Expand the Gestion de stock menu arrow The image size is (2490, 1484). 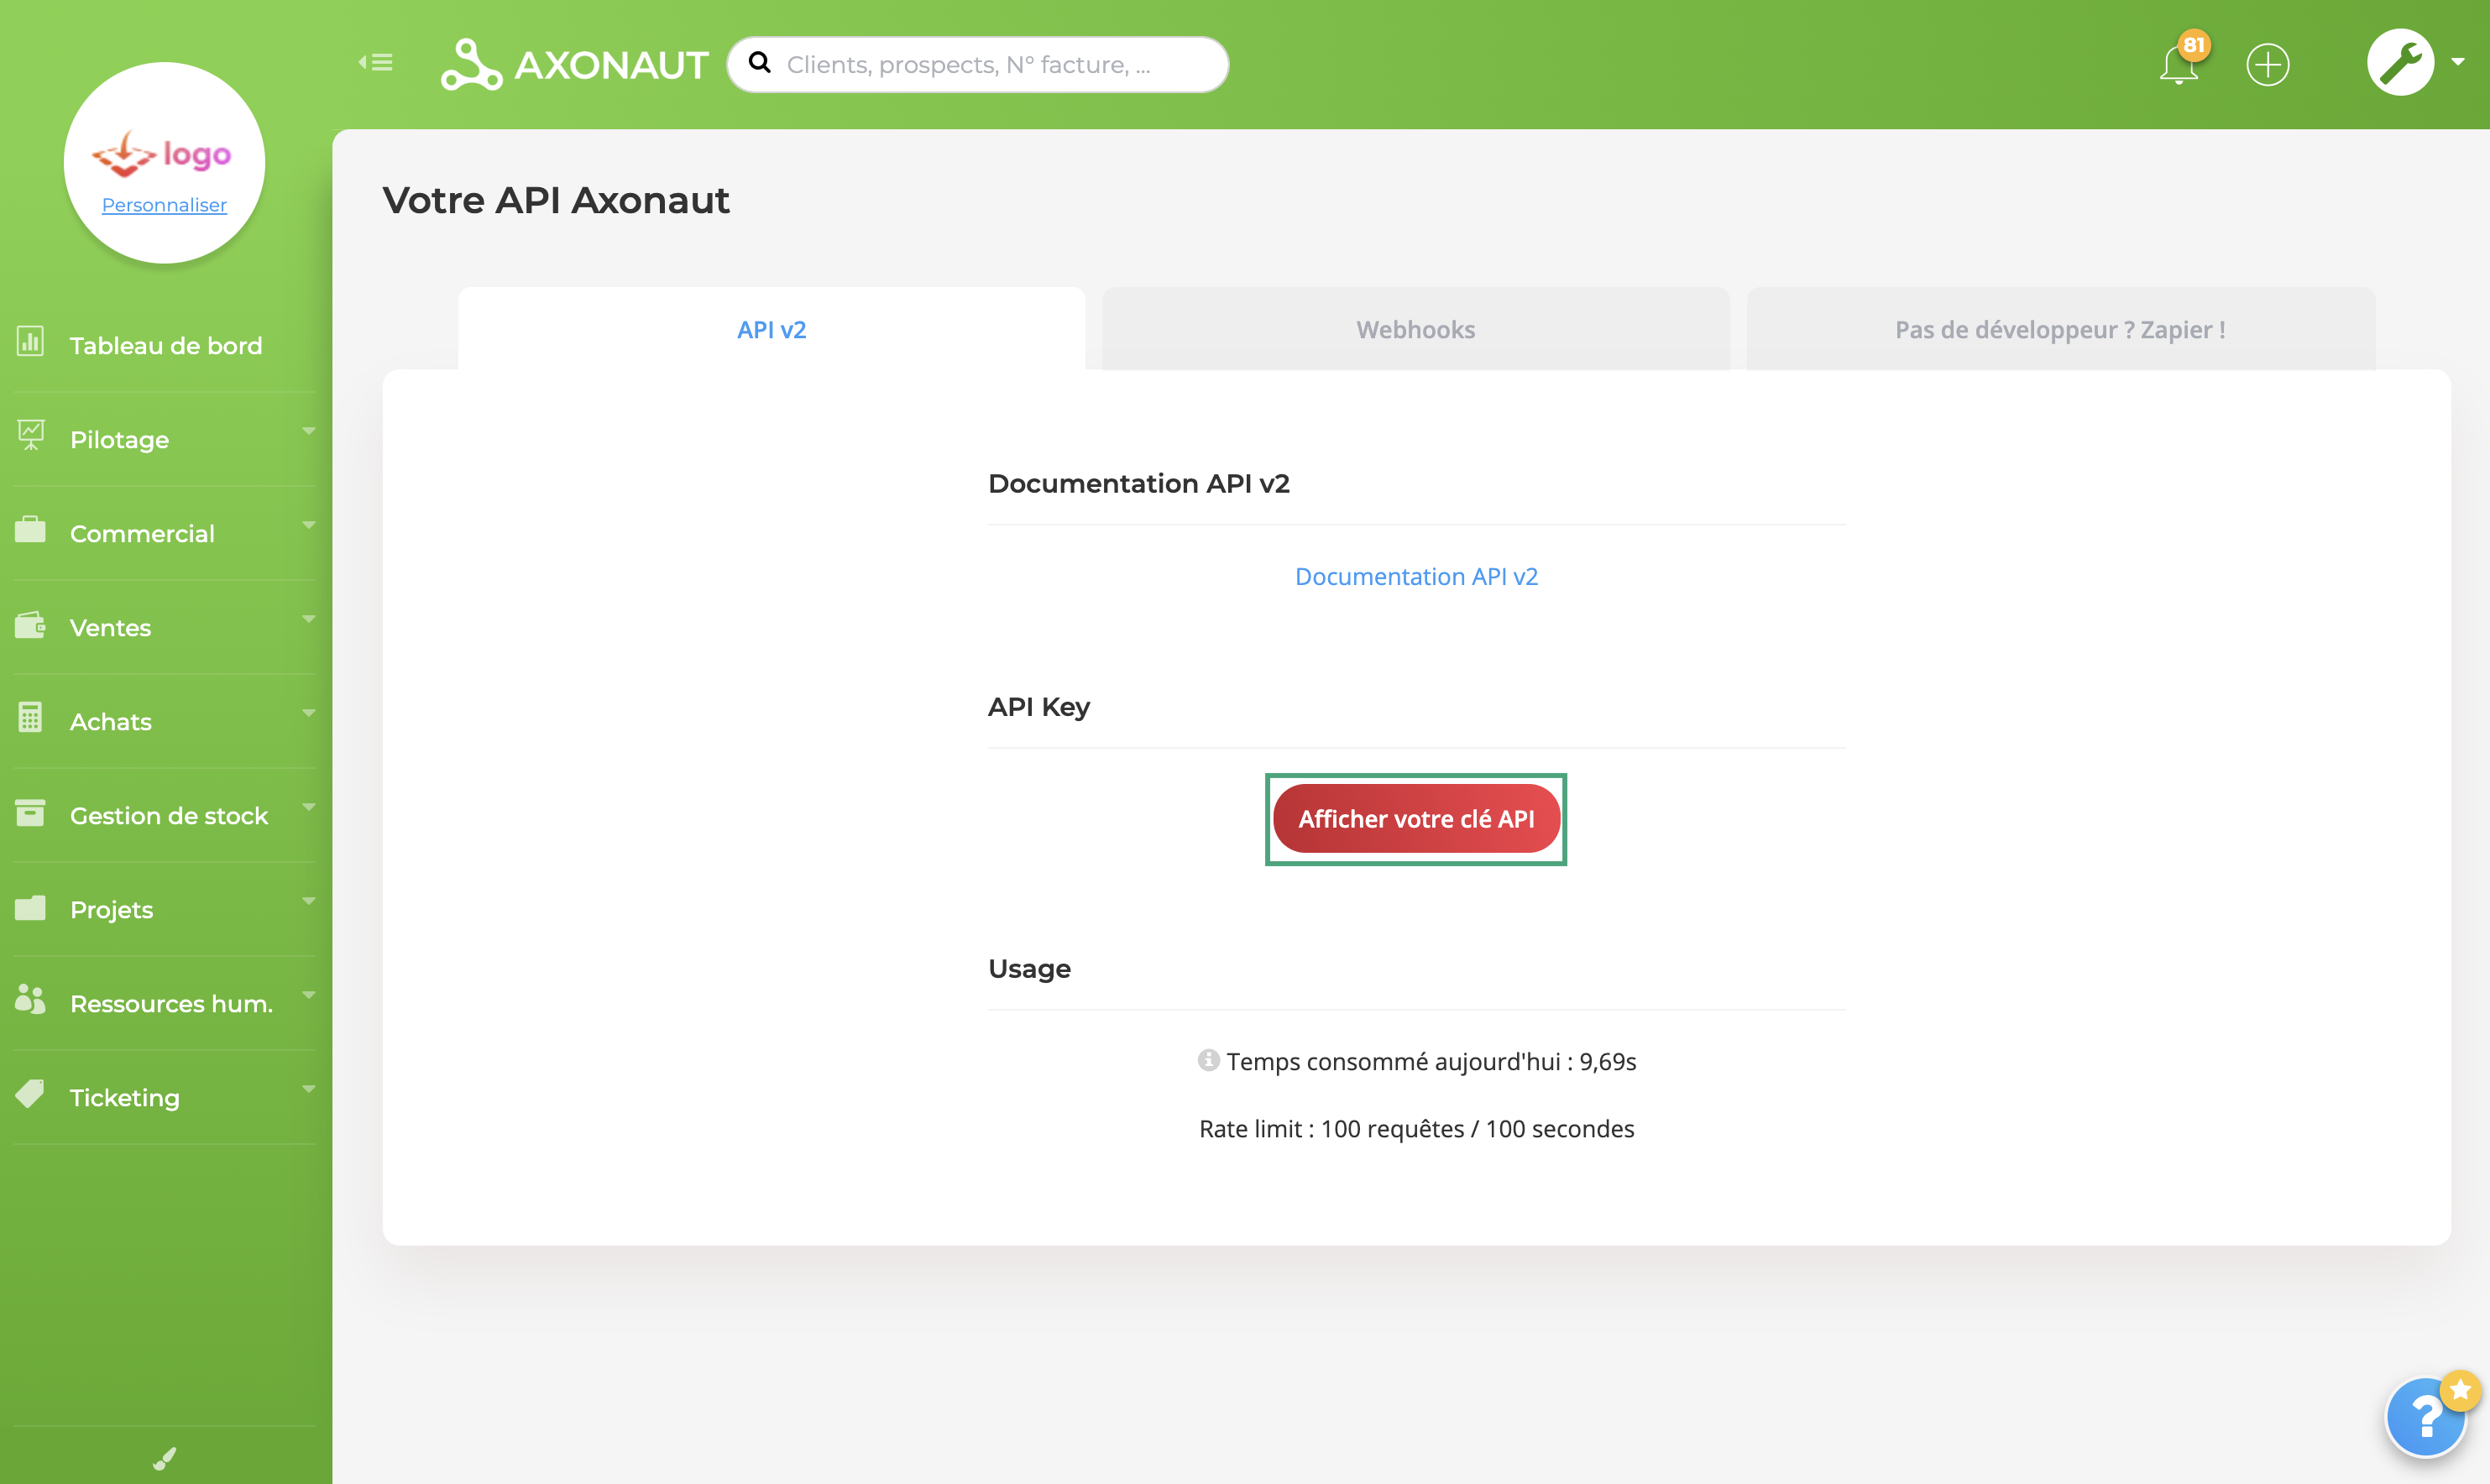[308, 807]
